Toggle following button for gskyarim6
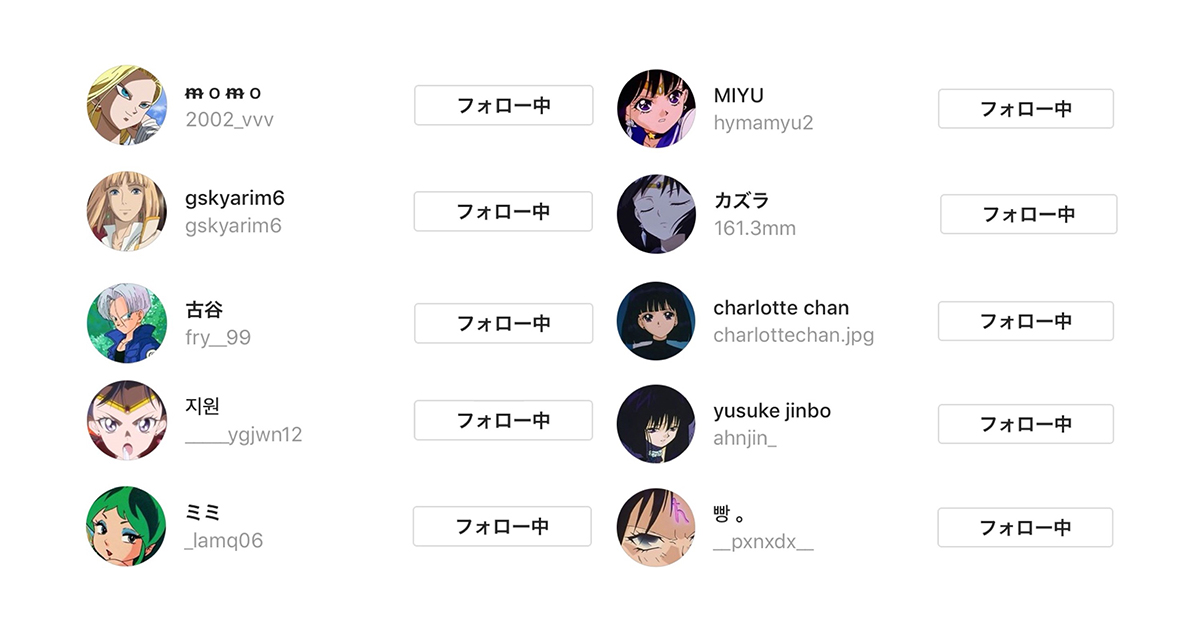 pyautogui.click(x=503, y=211)
